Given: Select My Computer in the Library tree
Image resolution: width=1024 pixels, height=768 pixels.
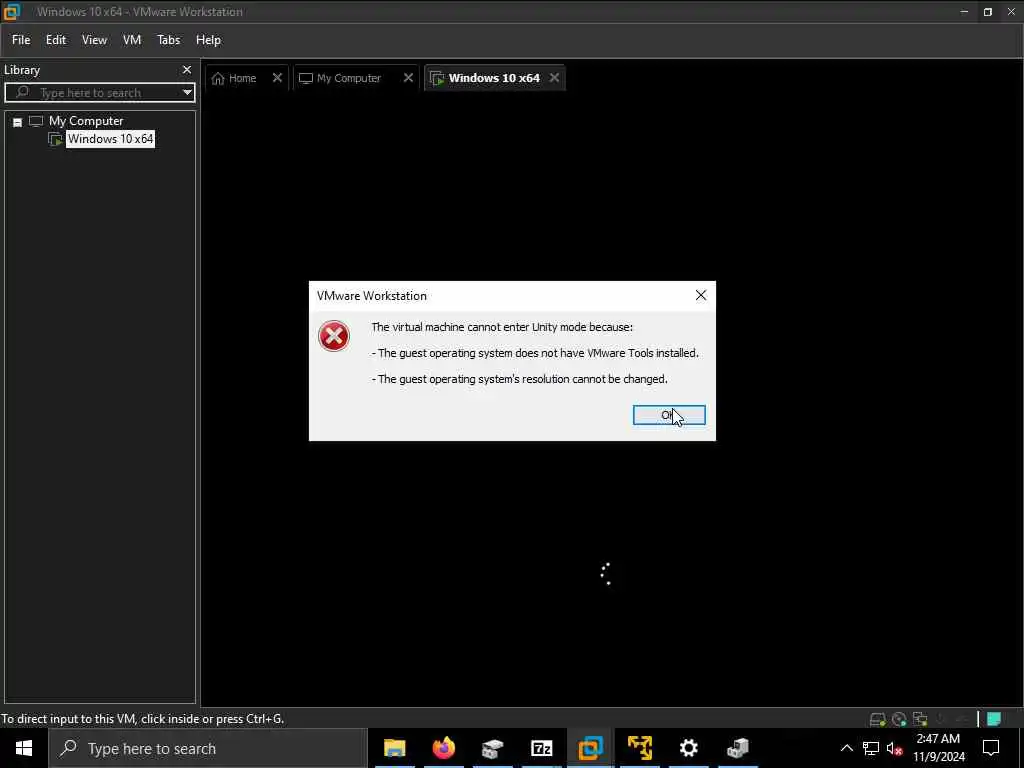Looking at the screenshot, I should 86,121.
